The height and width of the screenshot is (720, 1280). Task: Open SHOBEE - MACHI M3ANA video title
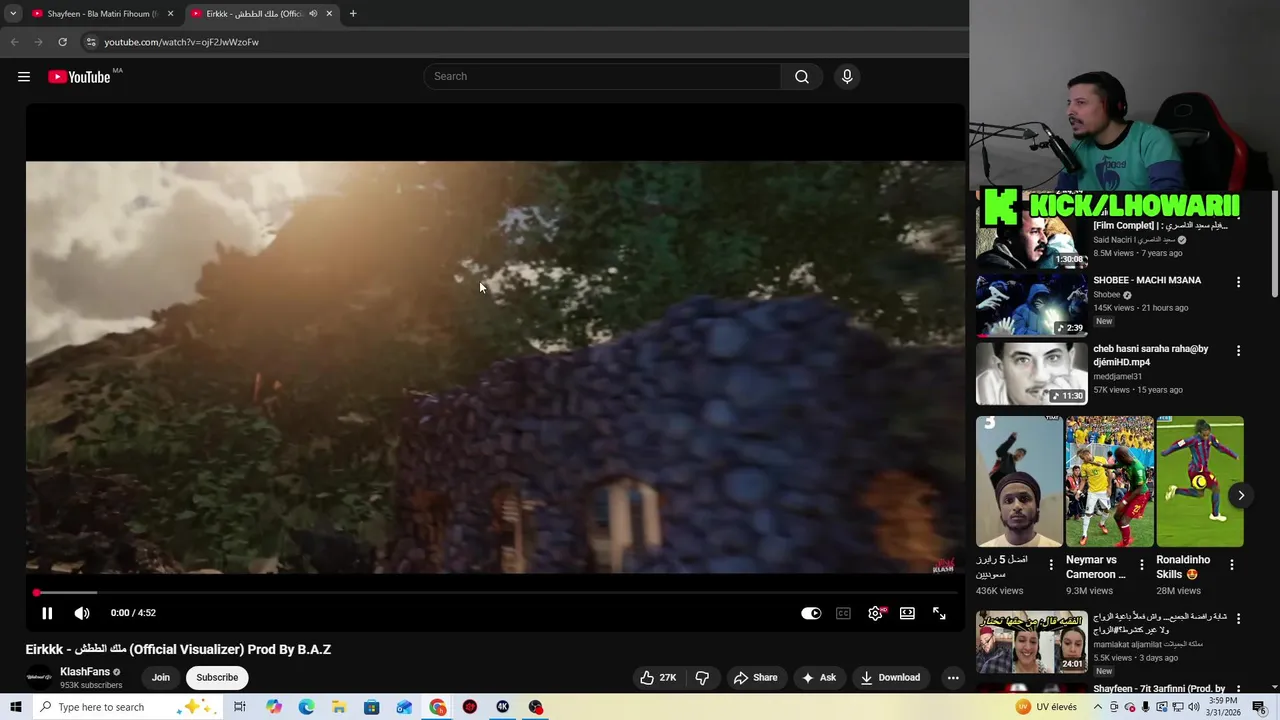click(1147, 280)
